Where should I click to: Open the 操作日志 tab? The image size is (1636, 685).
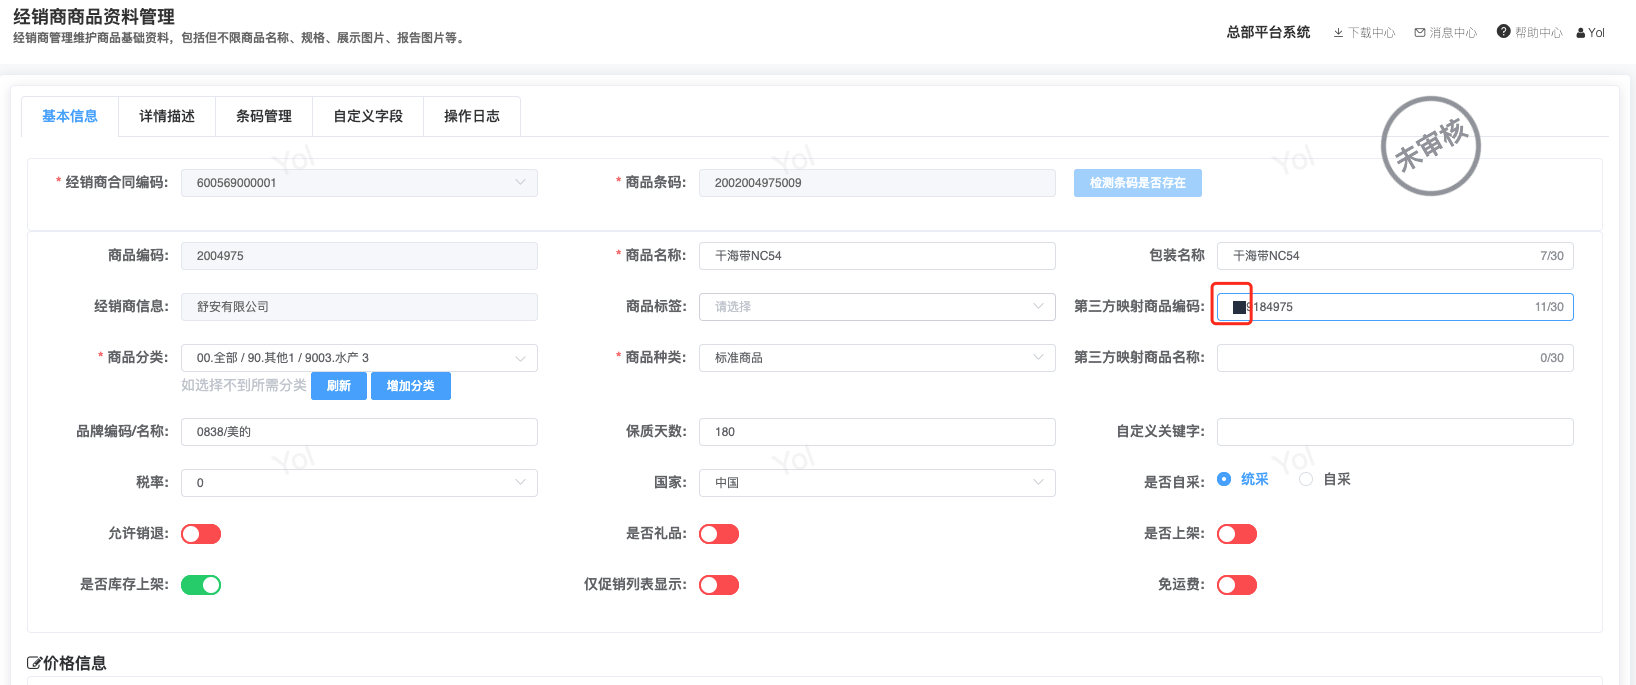point(472,116)
